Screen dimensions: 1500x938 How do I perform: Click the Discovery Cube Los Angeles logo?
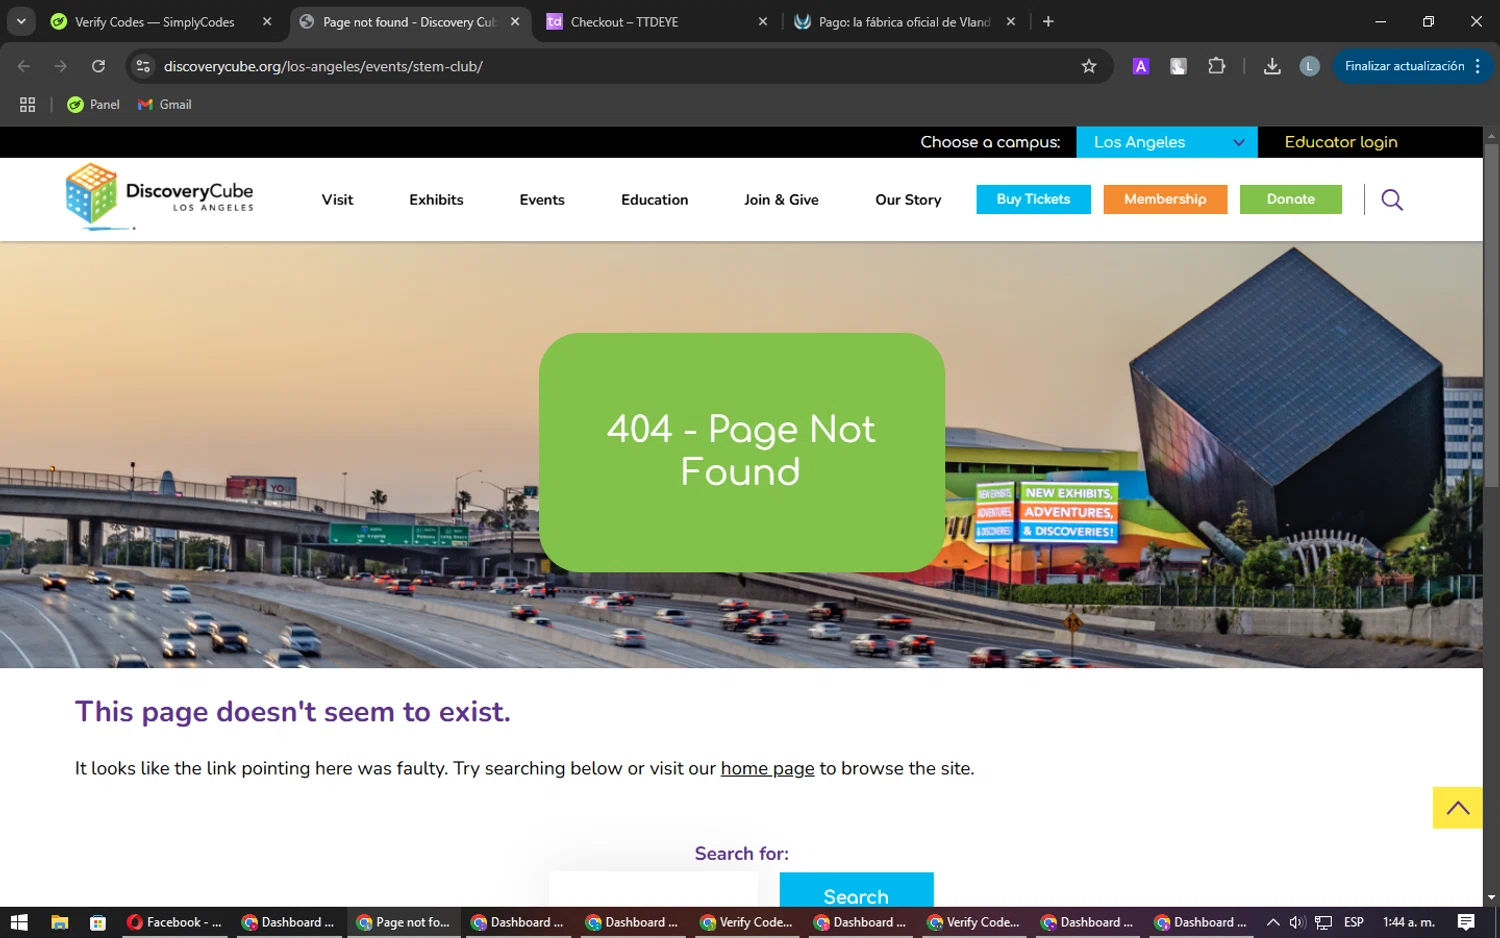point(160,196)
